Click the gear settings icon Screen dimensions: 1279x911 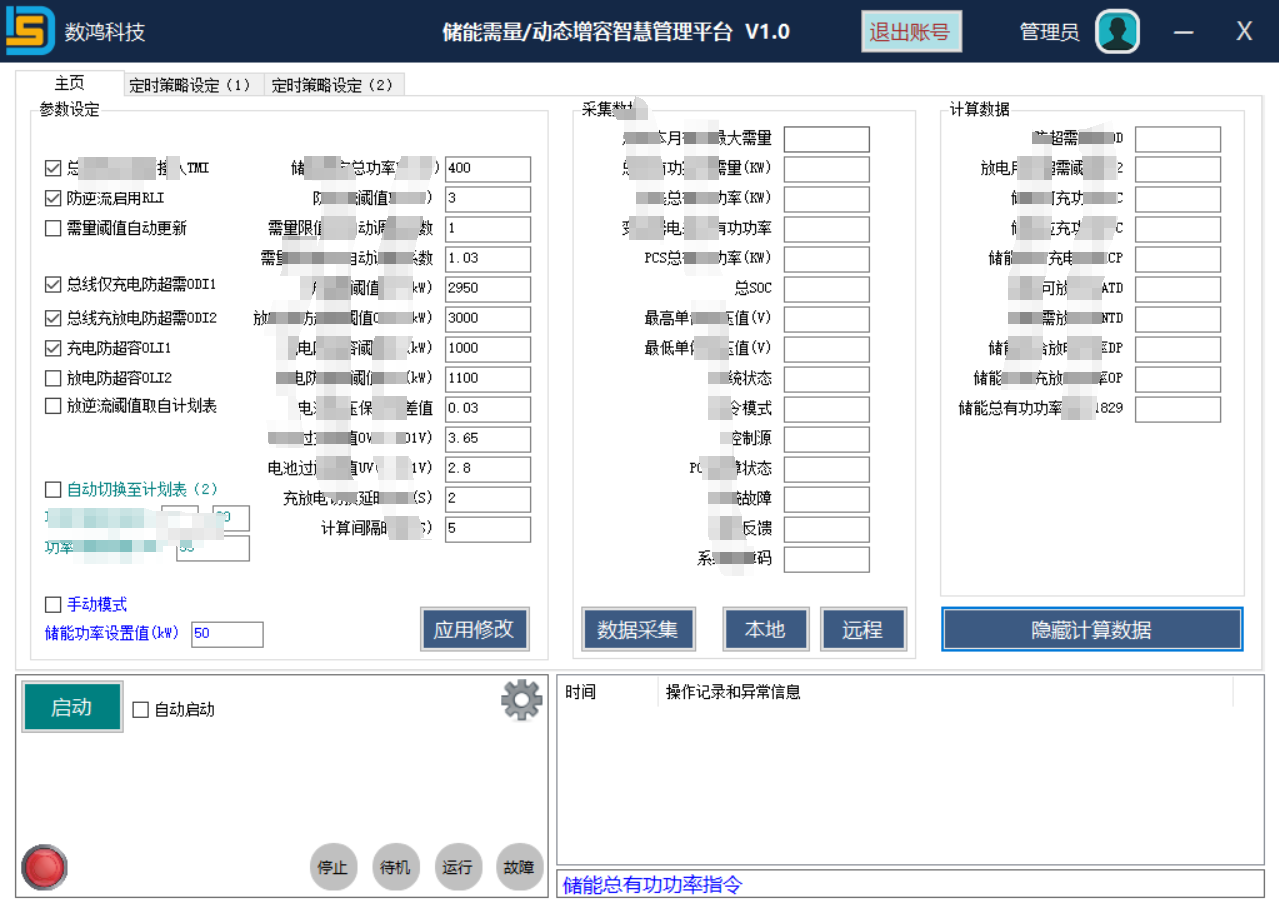pos(521,700)
